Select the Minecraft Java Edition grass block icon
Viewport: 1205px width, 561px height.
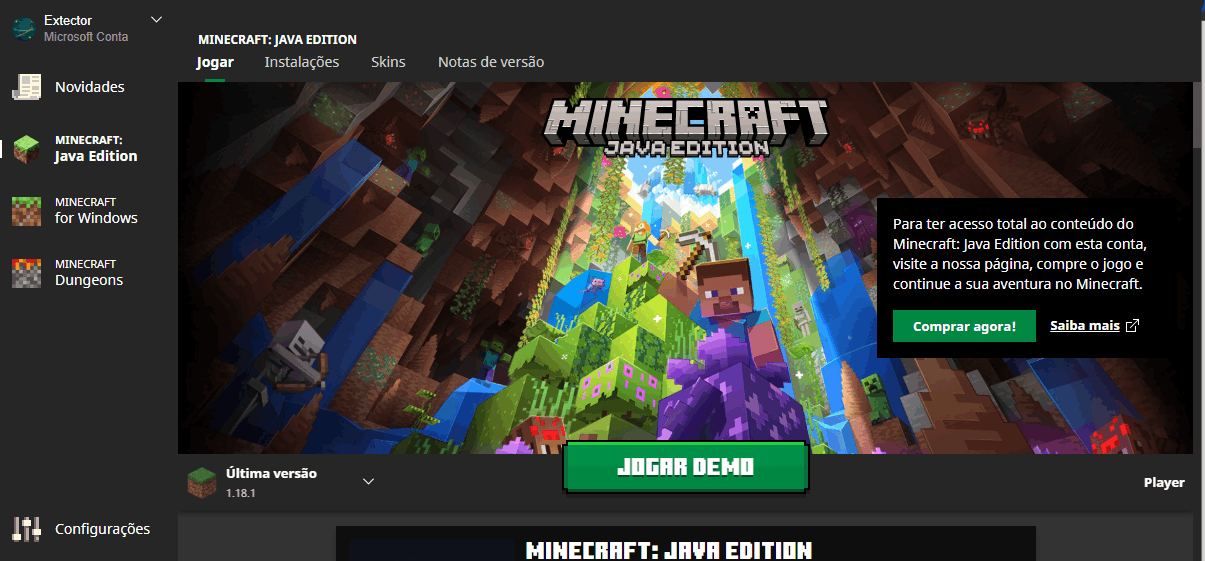click(x=26, y=149)
